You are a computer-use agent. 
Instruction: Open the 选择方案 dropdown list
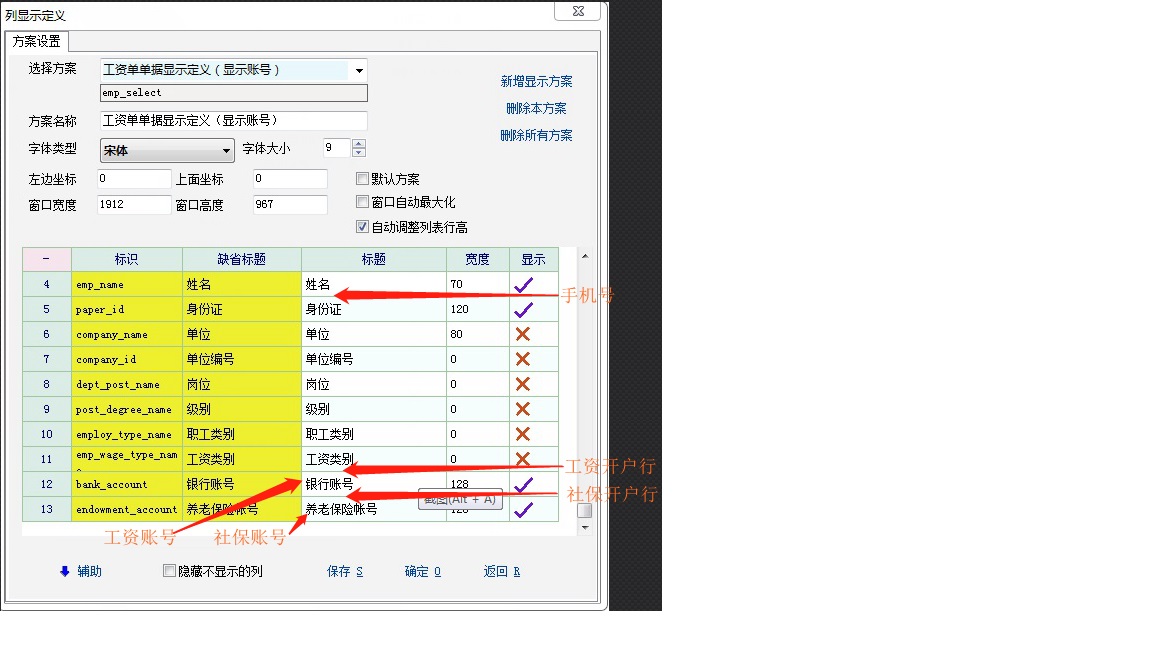tap(359, 71)
